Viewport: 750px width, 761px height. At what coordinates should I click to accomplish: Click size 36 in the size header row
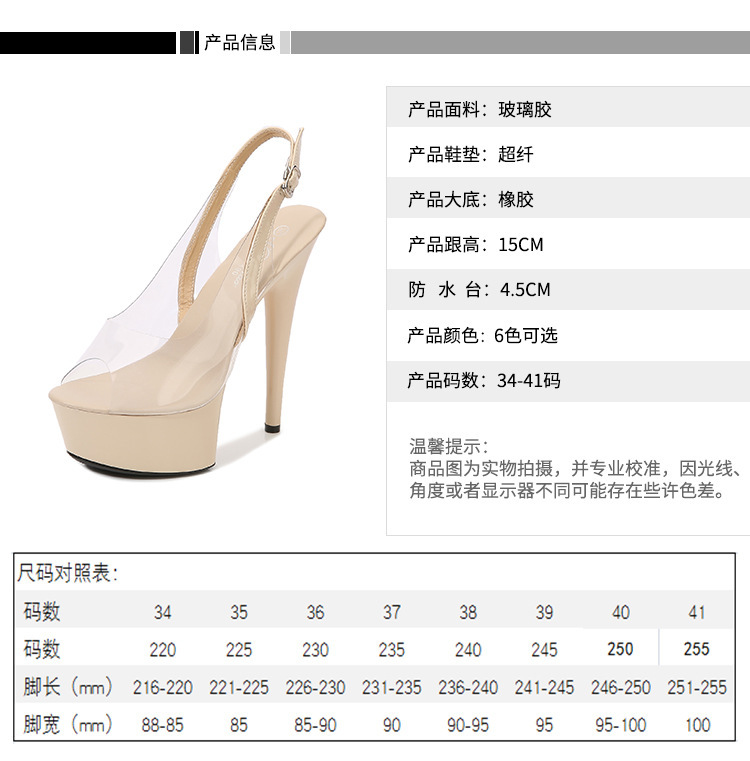[x=315, y=612]
